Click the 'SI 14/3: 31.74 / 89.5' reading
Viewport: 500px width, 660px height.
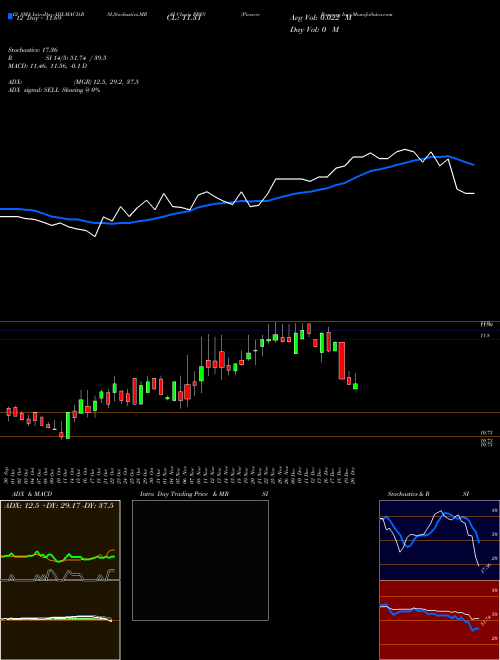pos(76,58)
